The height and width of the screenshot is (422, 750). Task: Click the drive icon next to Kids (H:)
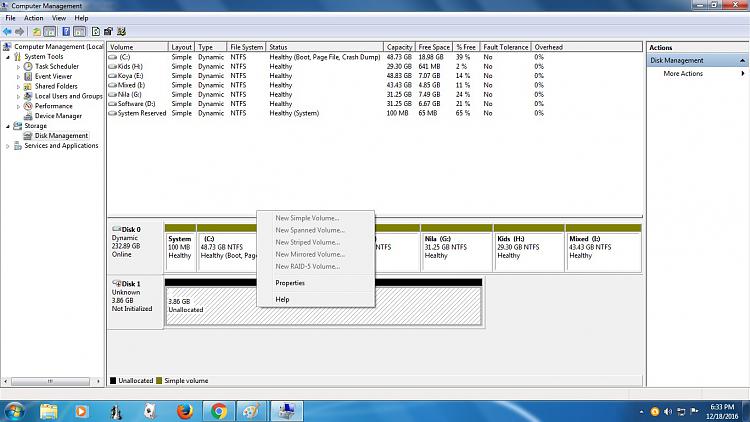[x=112, y=67]
